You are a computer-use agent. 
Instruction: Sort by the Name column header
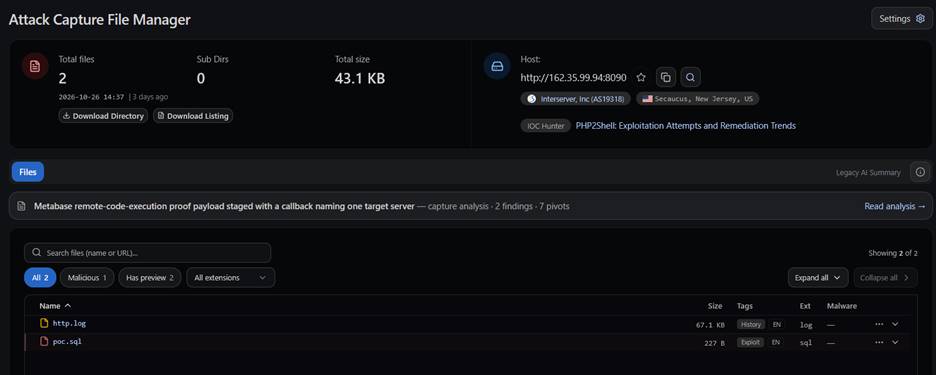coord(55,306)
